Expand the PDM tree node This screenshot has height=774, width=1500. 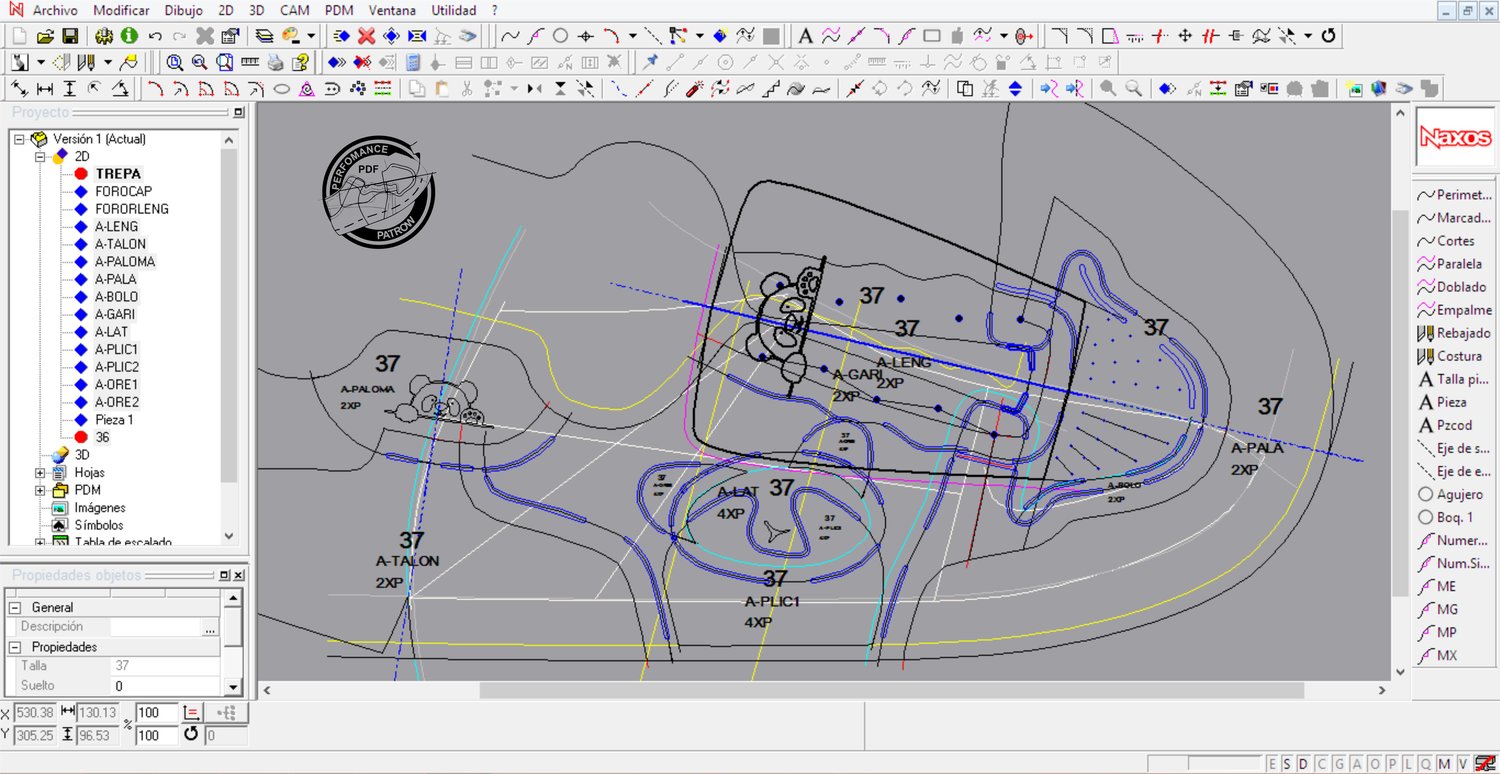41,490
